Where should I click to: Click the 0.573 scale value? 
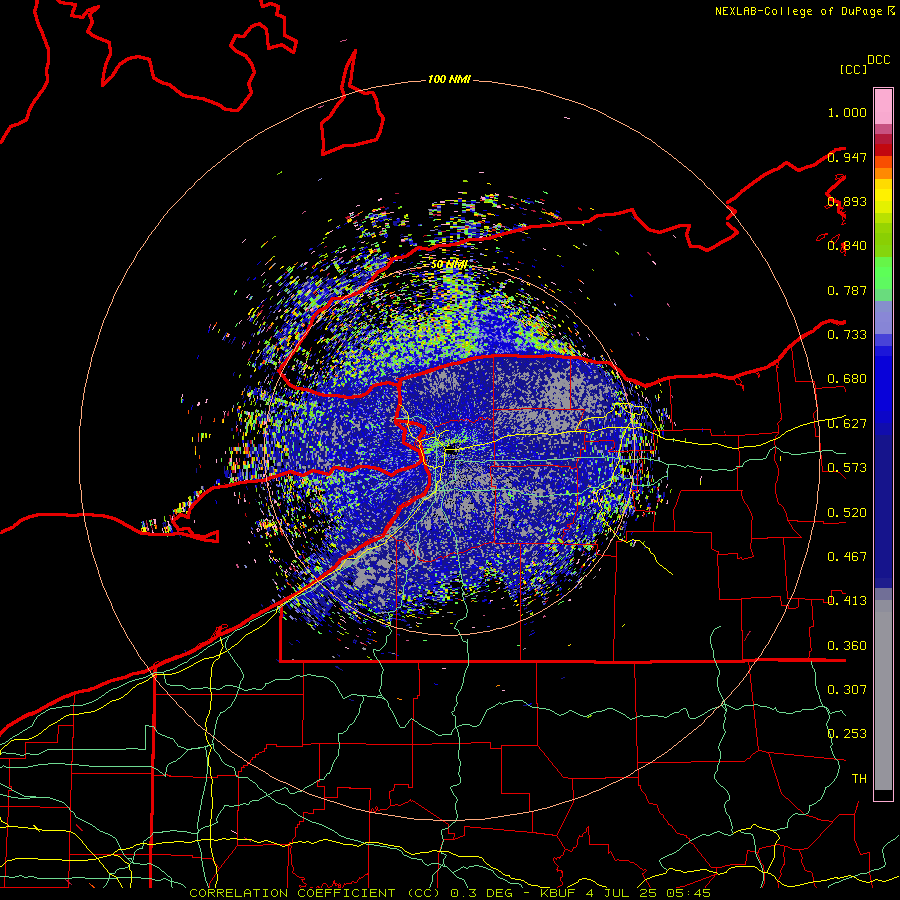click(847, 467)
